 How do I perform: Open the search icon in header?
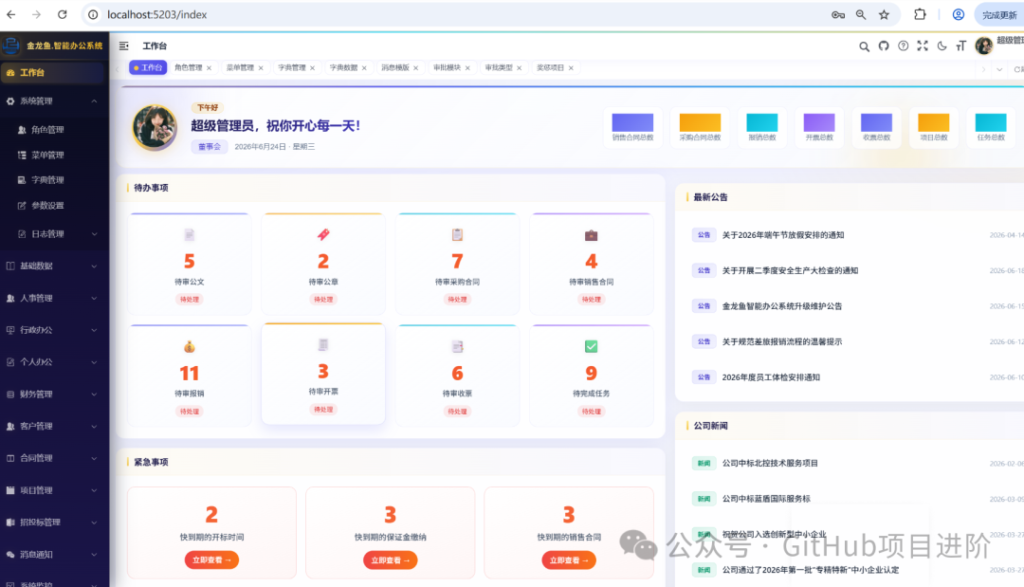tap(864, 46)
